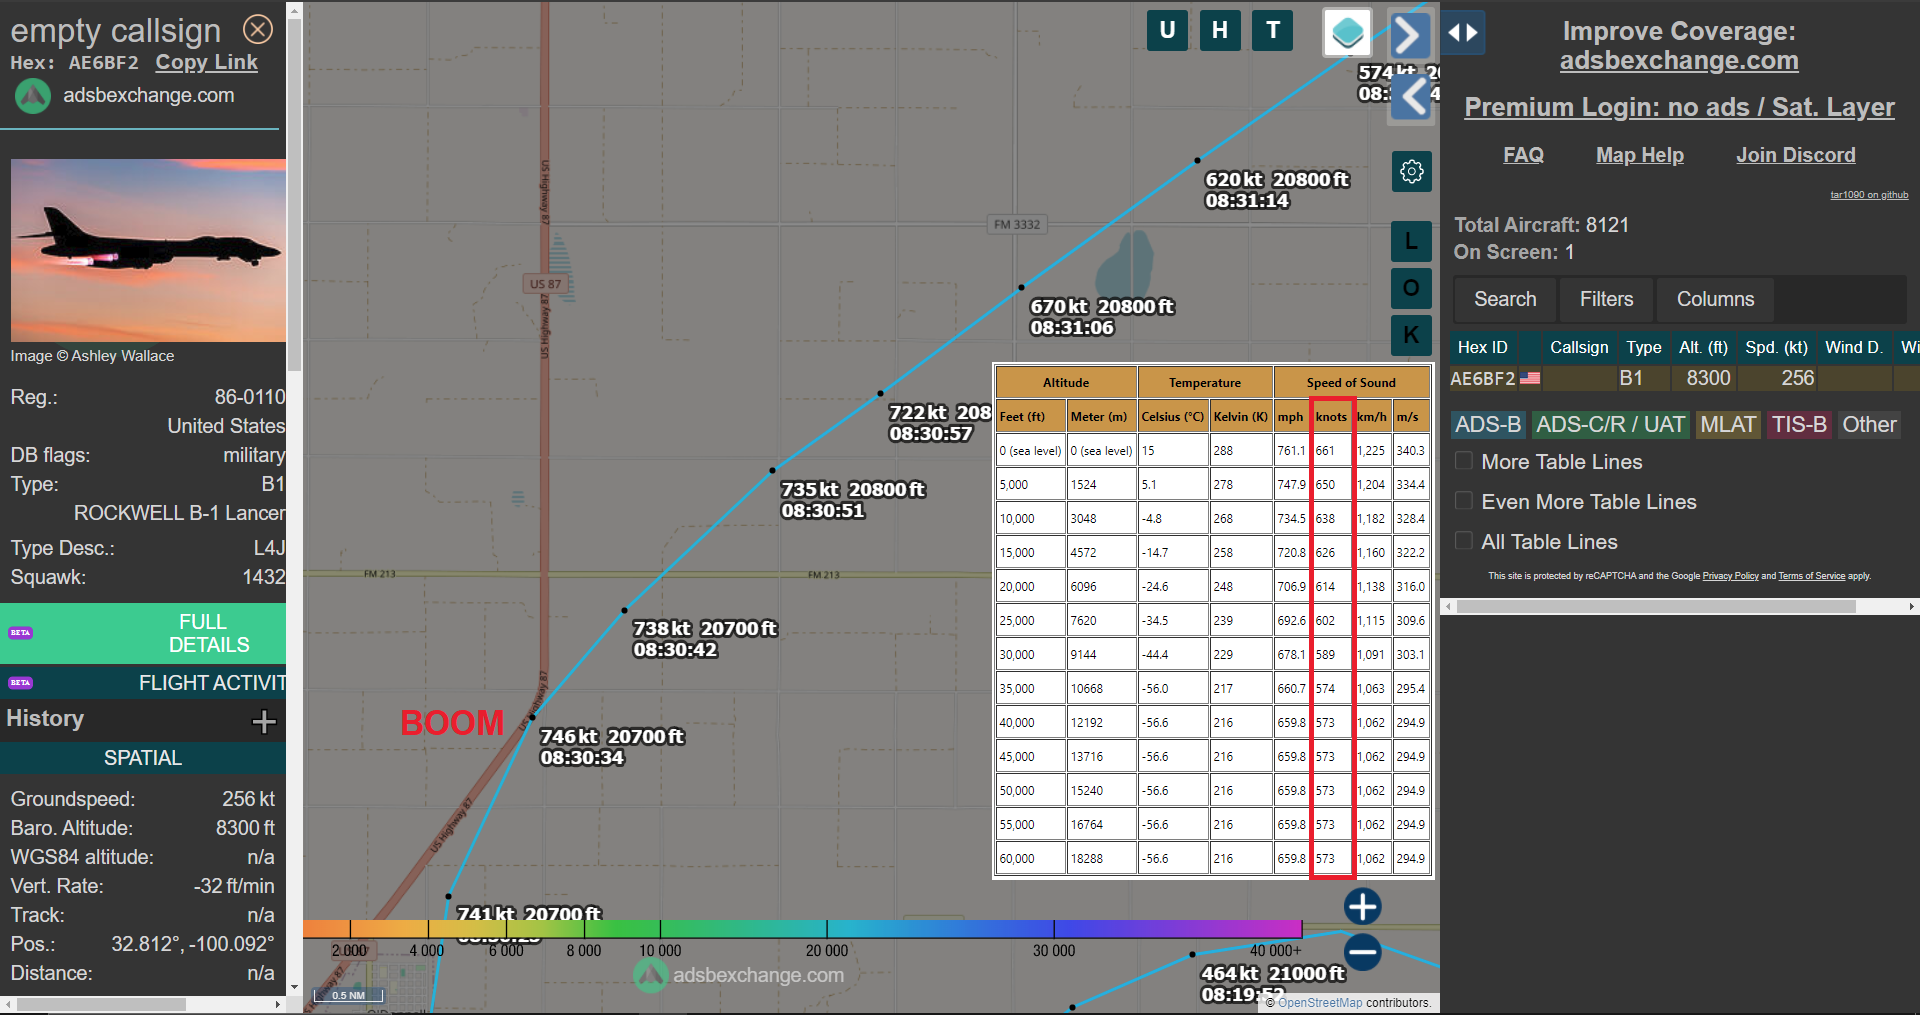This screenshot has height=1015, width=1920.
Task: Sort table by Alt. (ft) column
Action: [1703, 347]
